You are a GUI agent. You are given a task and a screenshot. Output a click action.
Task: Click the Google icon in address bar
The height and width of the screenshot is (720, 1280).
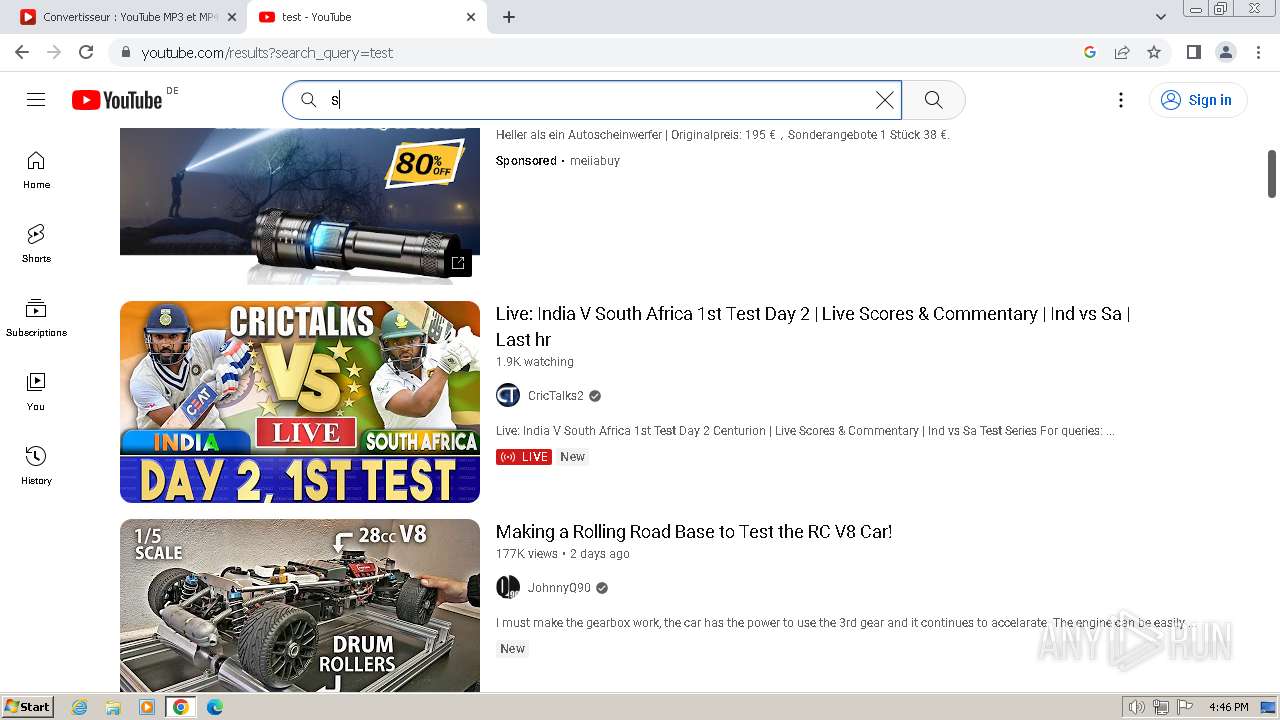pos(1090,52)
